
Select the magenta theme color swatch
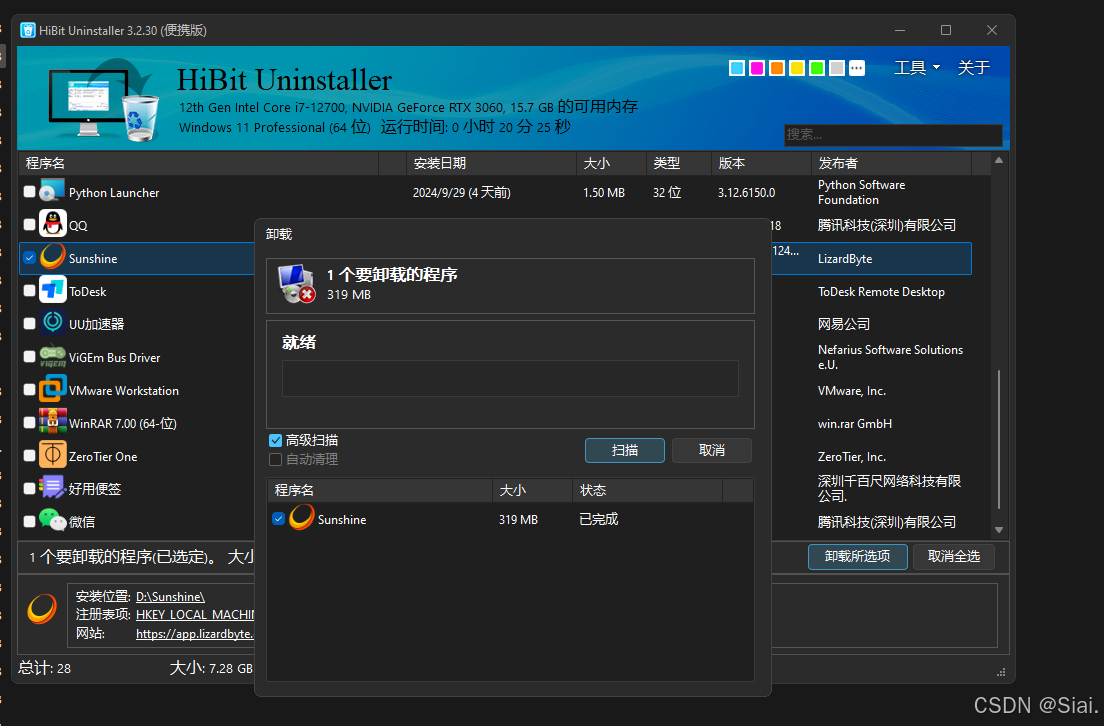pyautogui.click(x=757, y=68)
